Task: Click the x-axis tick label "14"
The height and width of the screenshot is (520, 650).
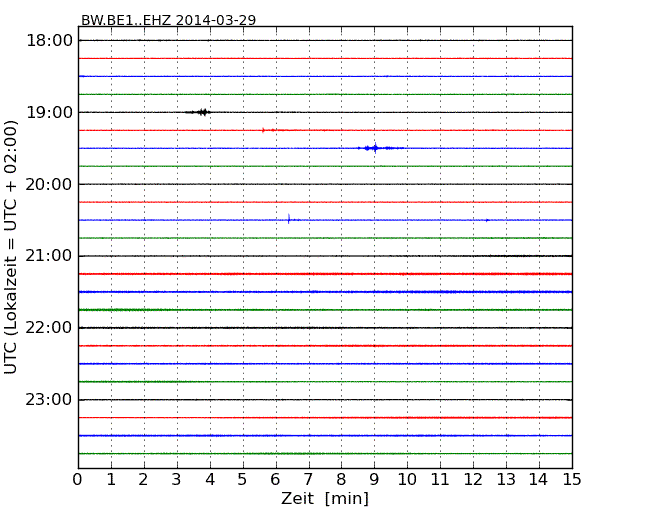Action: [x=539, y=479]
